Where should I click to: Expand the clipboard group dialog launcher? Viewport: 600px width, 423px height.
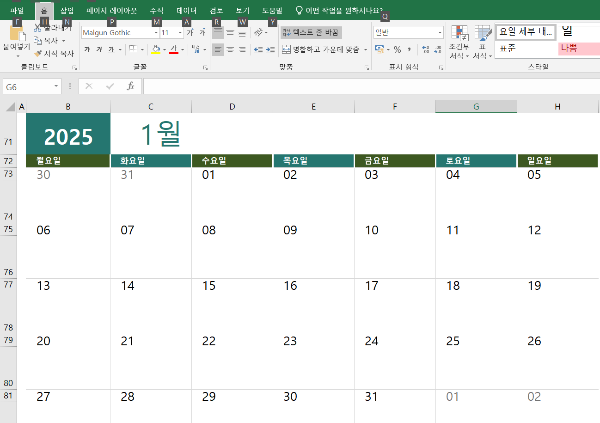pyautogui.click(x=75, y=68)
